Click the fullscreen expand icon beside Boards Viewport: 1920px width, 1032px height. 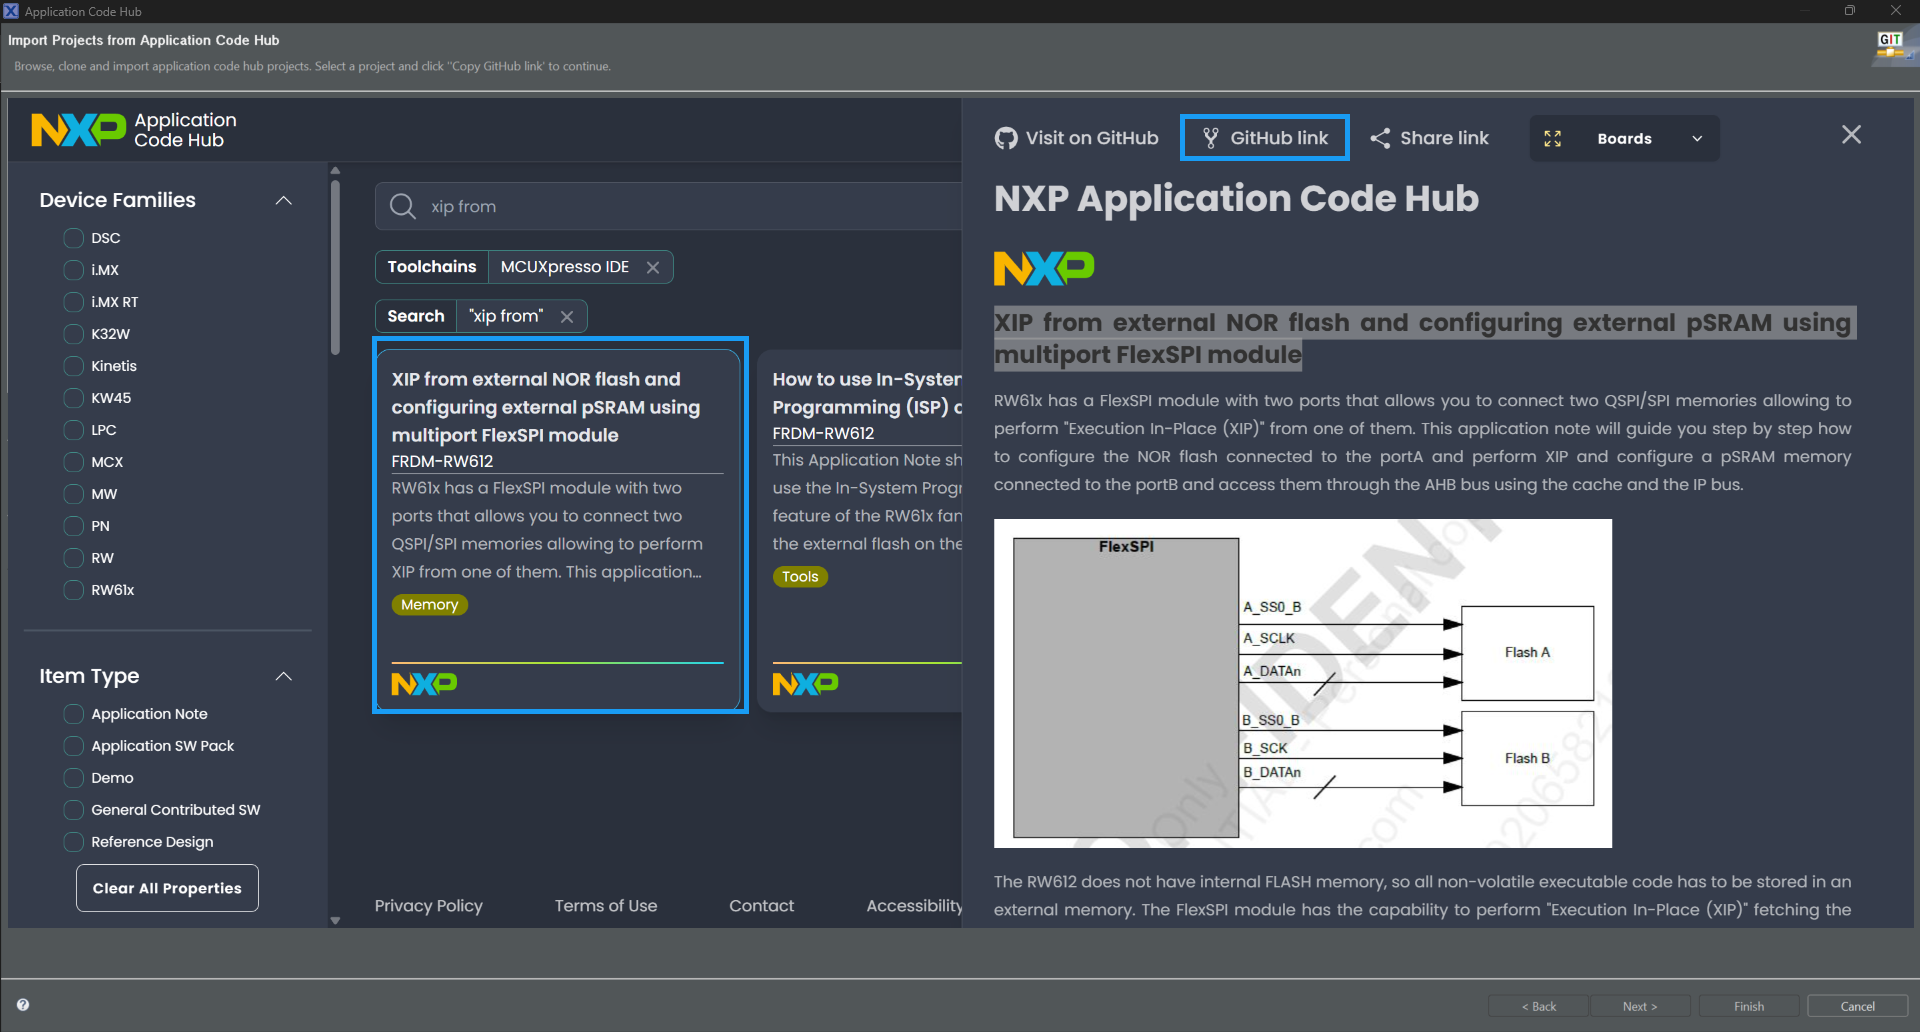click(x=1552, y=139)
